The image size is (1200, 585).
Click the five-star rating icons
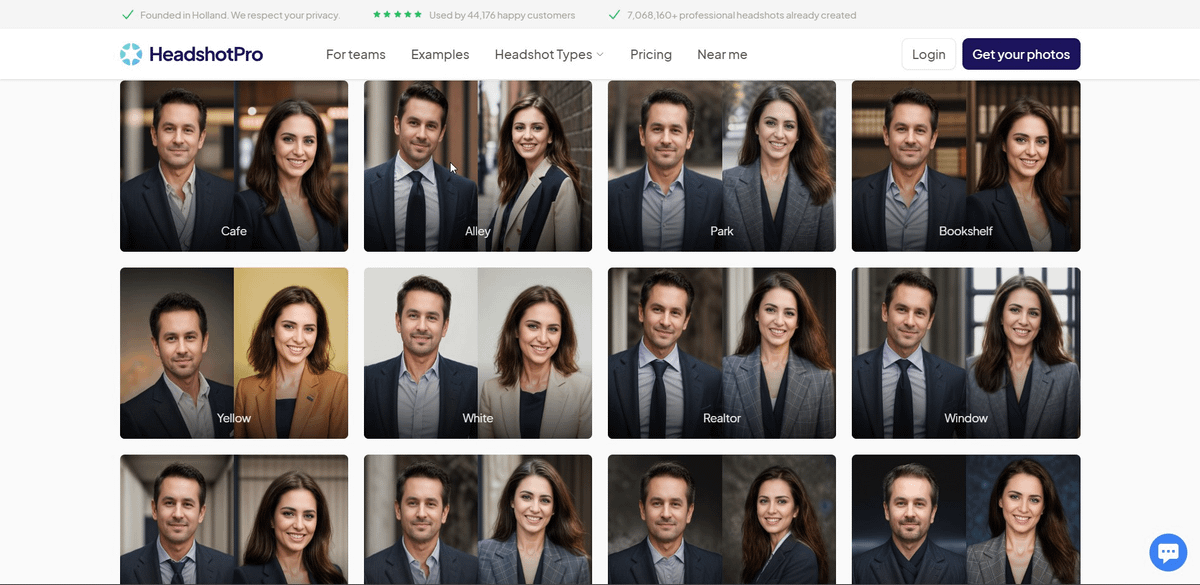[x=397, y=15]
